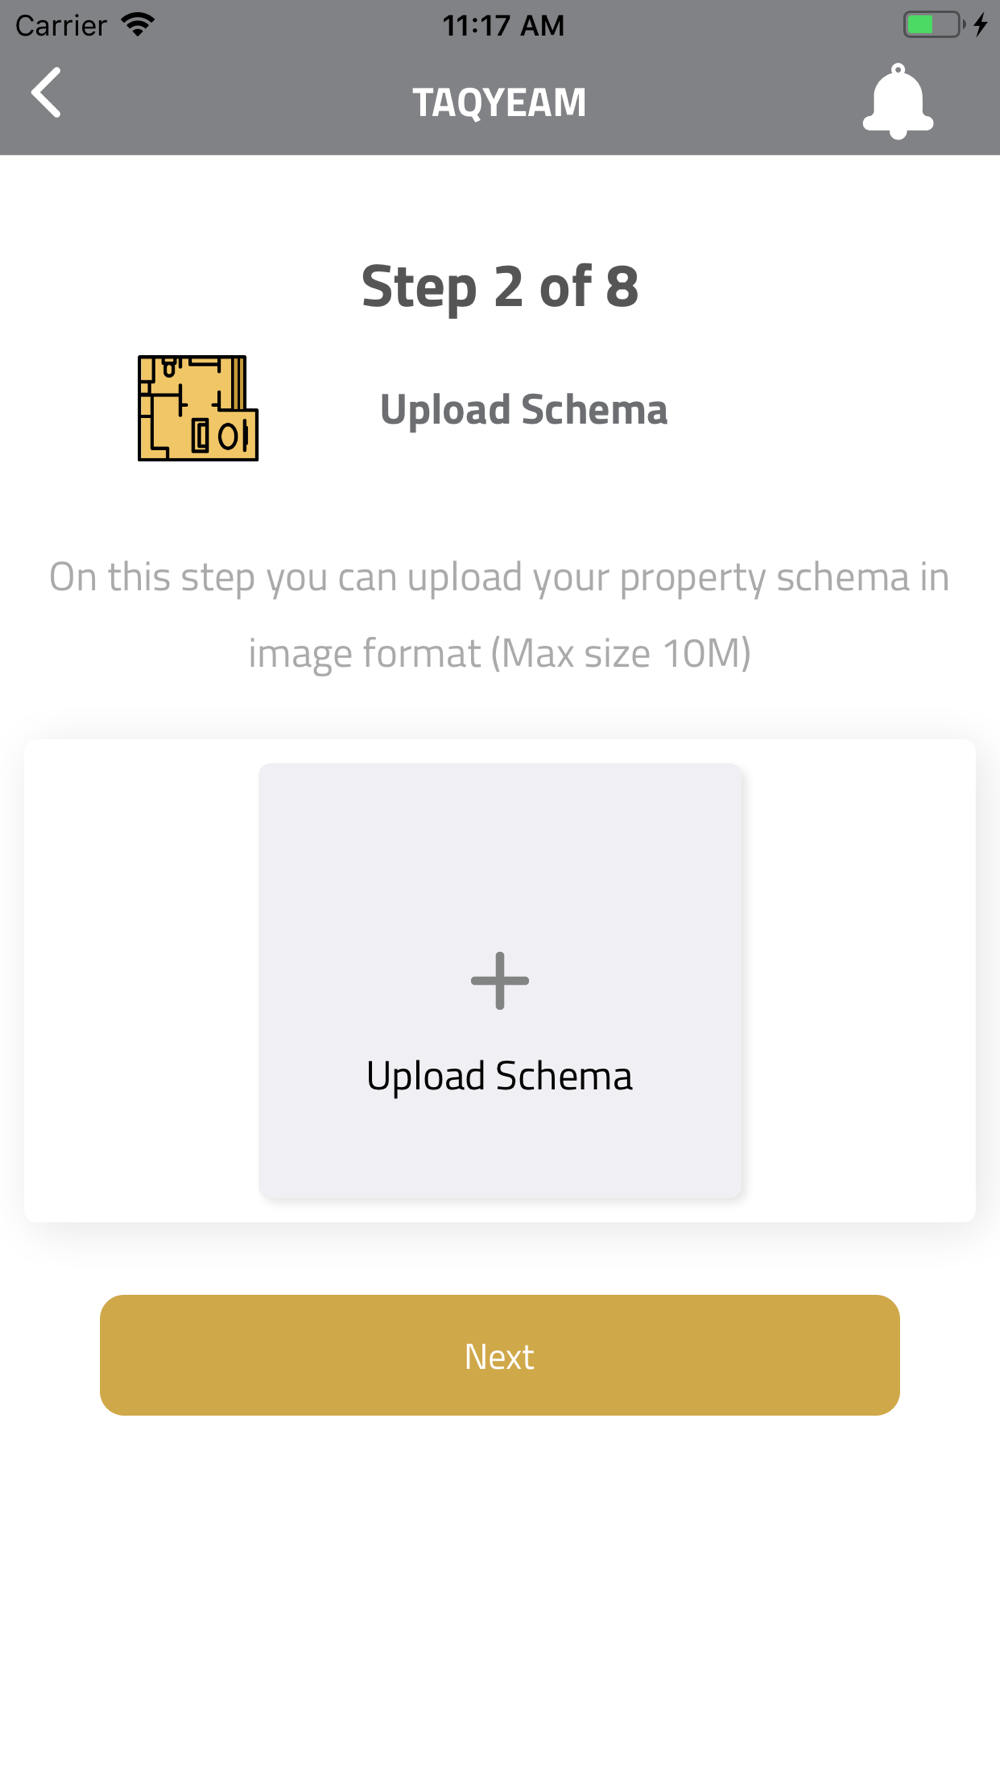Tap the 11:17 AM clock
The height and width of the screenshot is (1778, 1000).
(503, 25)
